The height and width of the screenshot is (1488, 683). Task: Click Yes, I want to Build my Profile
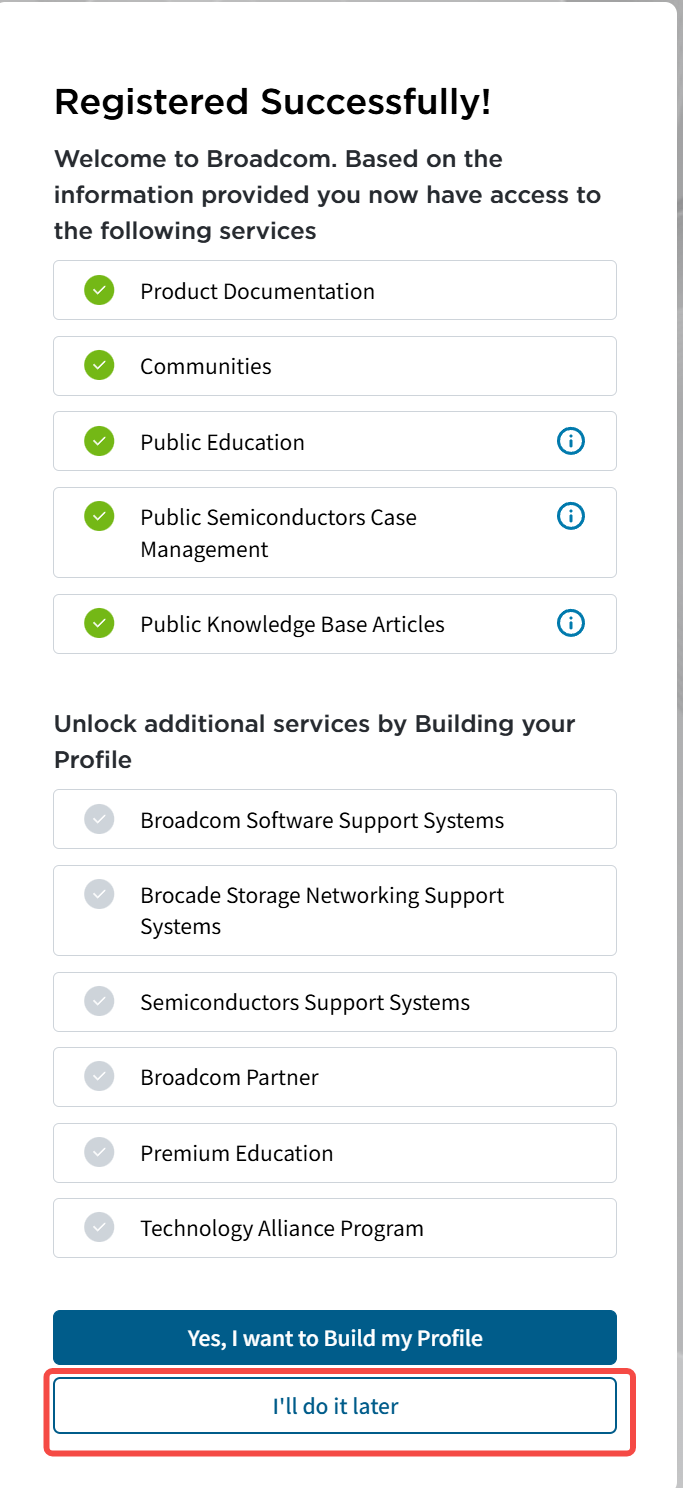pos(335,1337)
